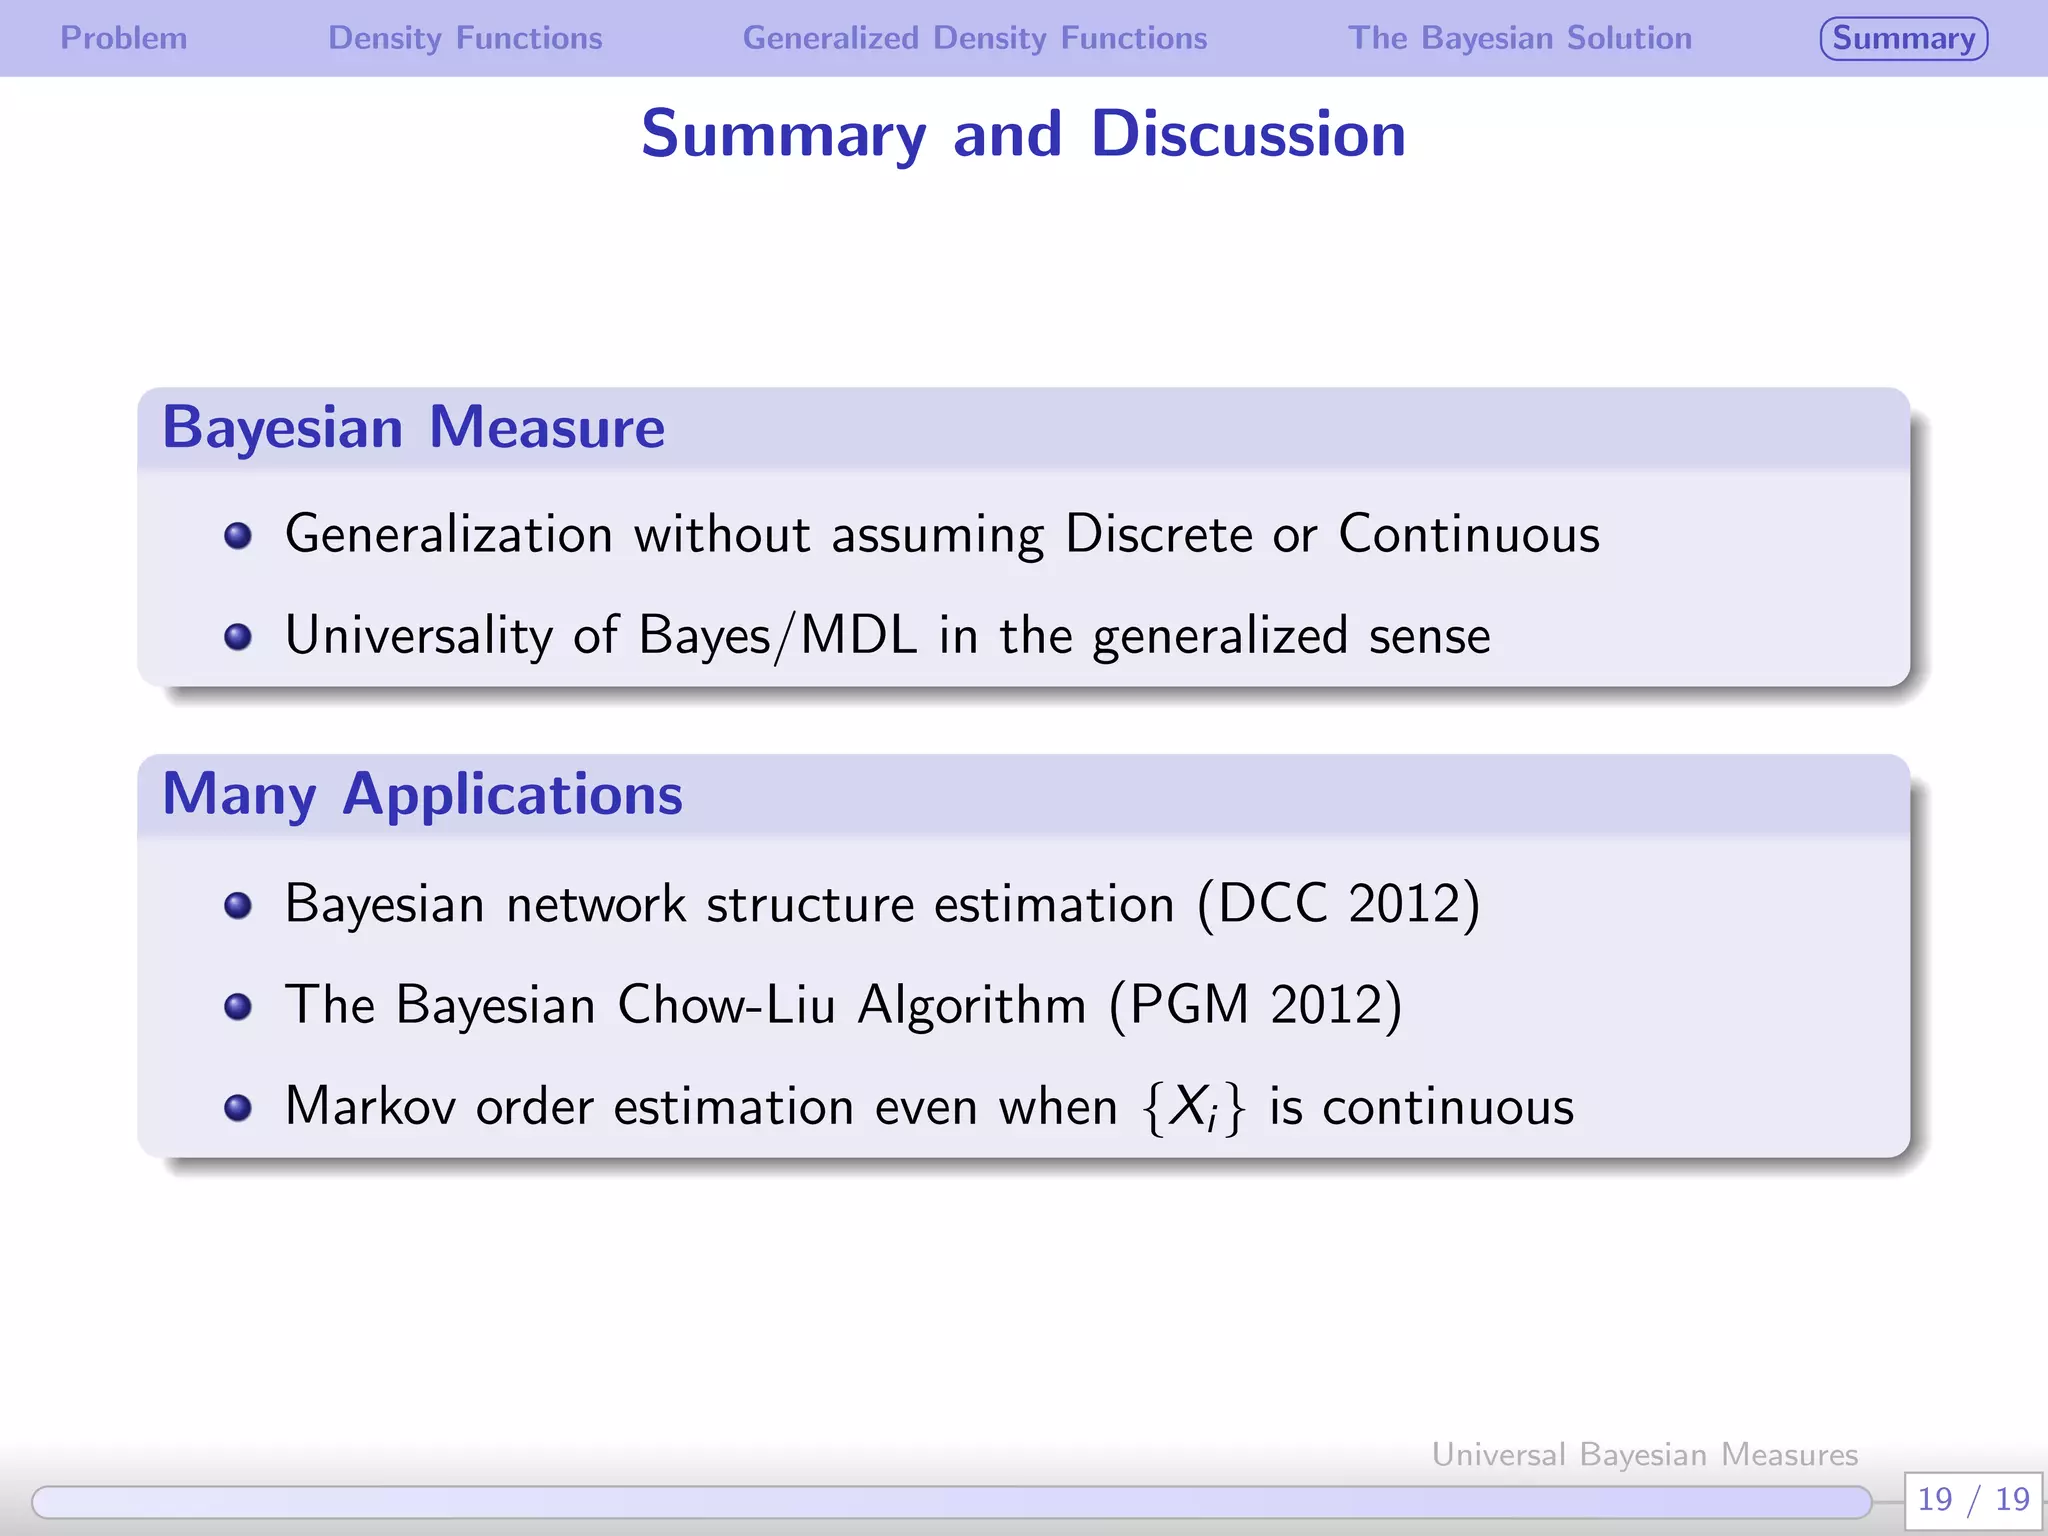Open Generalized Density Functions section

(975, 38)
